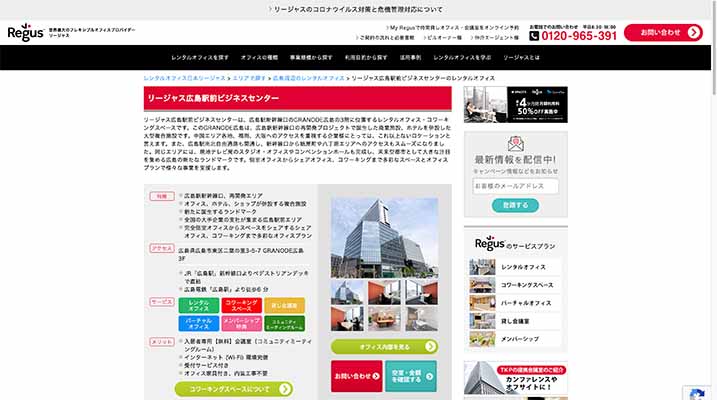Click the large building main photo

pos(385,238)
